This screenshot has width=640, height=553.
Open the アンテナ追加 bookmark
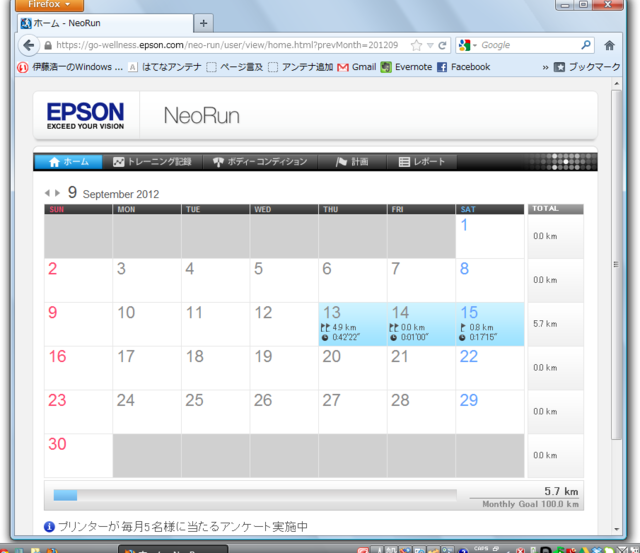[301, 67]
